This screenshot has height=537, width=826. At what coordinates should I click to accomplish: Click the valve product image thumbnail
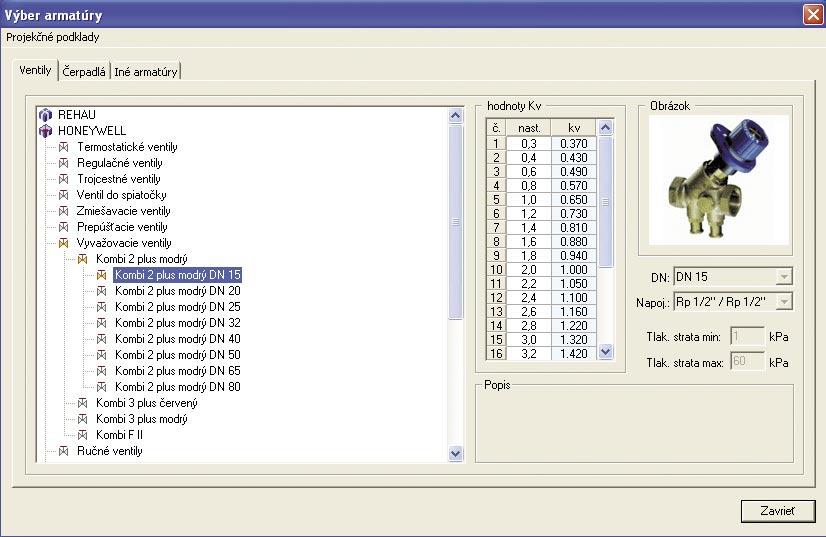(x=719, y=180)
